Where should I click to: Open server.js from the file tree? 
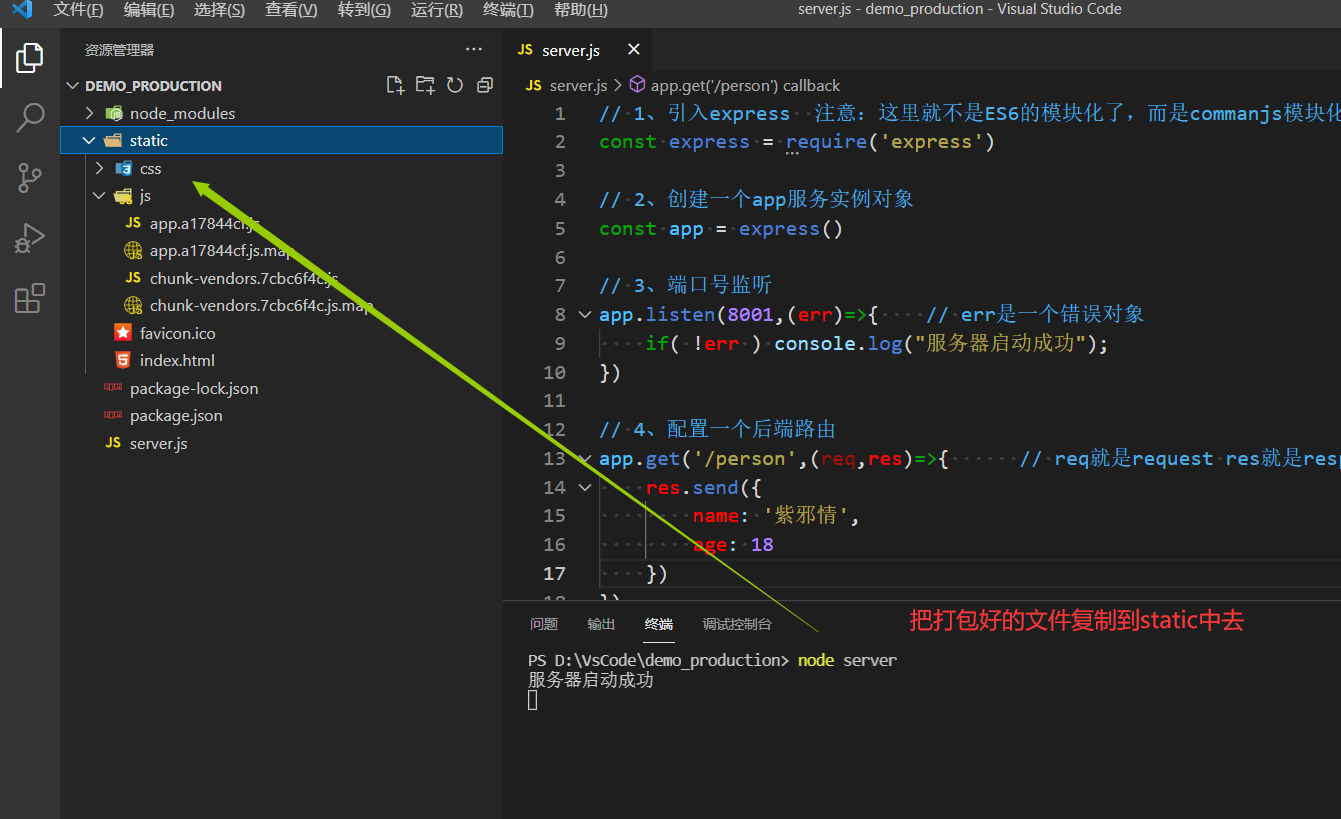(x=281, y=443)
